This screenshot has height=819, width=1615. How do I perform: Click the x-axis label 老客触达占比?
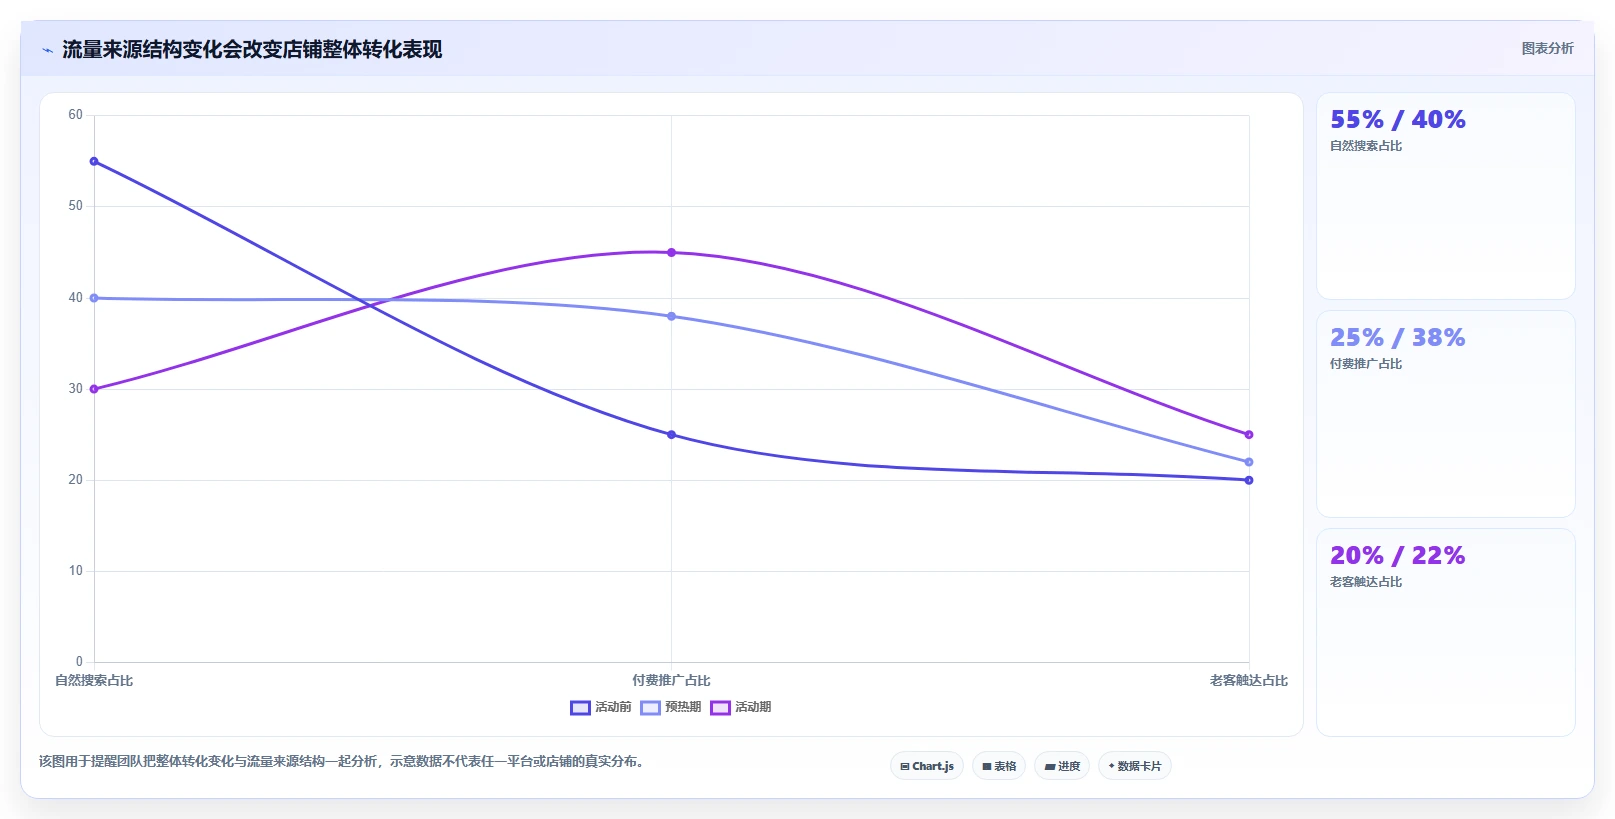pyautogui.click(x=1249, y=681)
